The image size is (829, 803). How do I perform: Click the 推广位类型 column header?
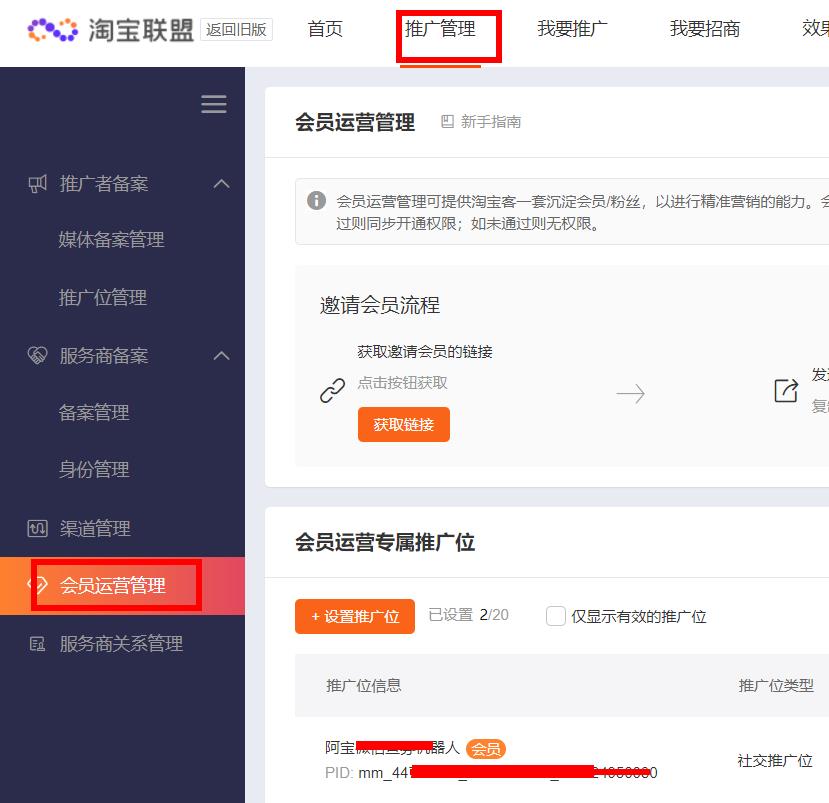coord(776,685)
